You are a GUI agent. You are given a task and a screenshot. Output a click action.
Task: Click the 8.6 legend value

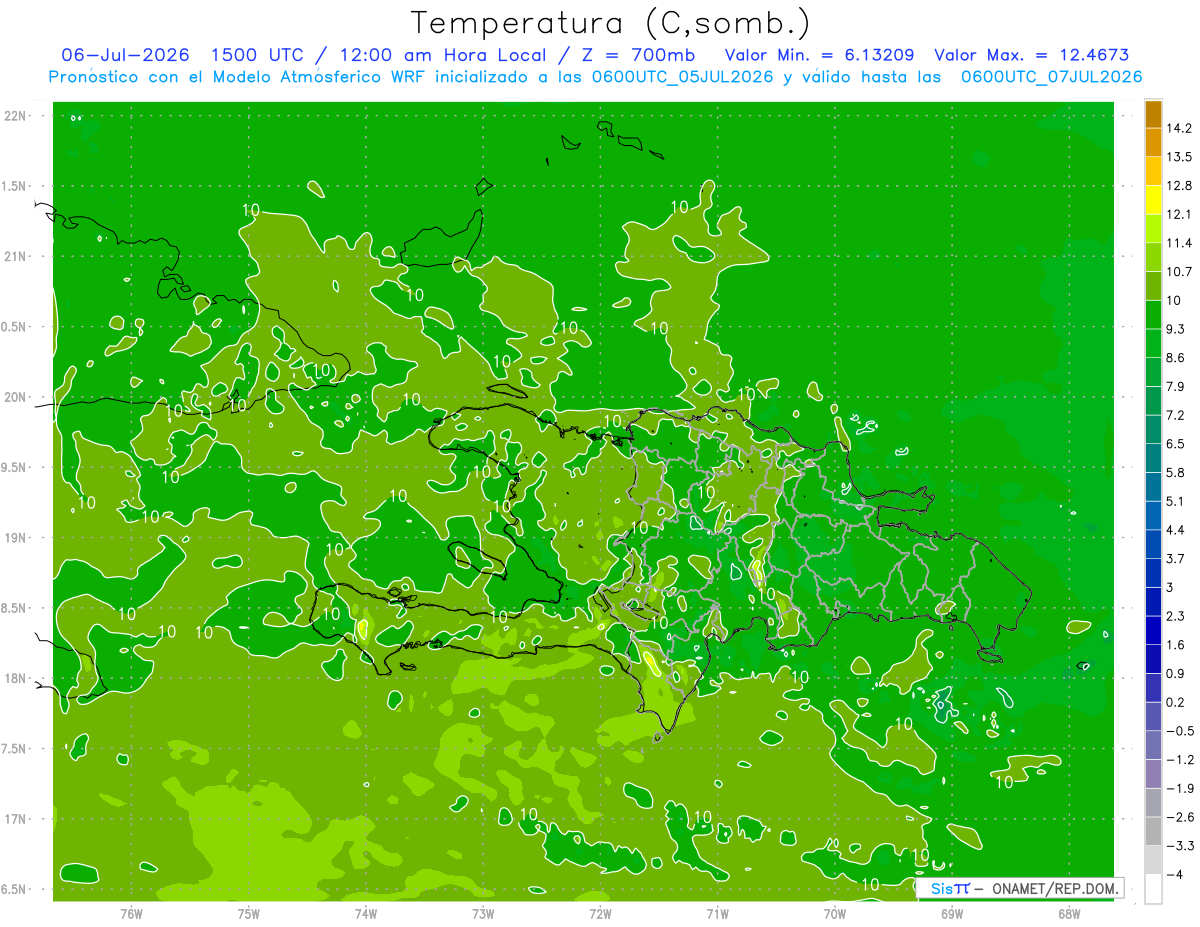1176,357
